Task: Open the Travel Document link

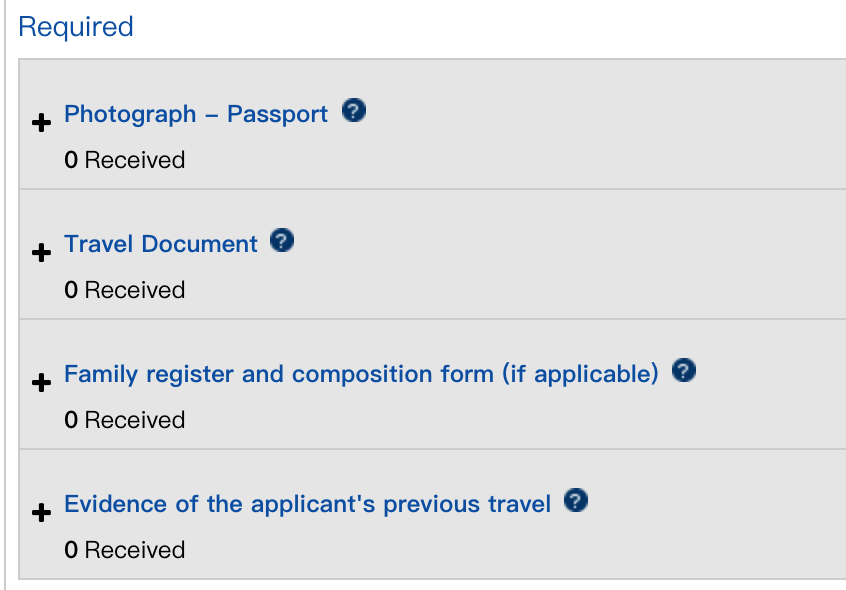Action: click(x=161, y=244)
